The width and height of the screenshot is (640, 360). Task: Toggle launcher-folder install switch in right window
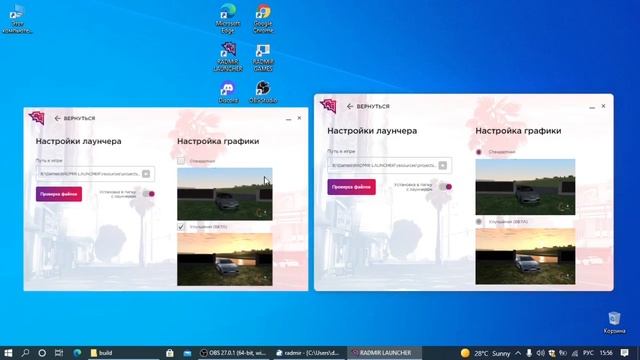point(445,187)
